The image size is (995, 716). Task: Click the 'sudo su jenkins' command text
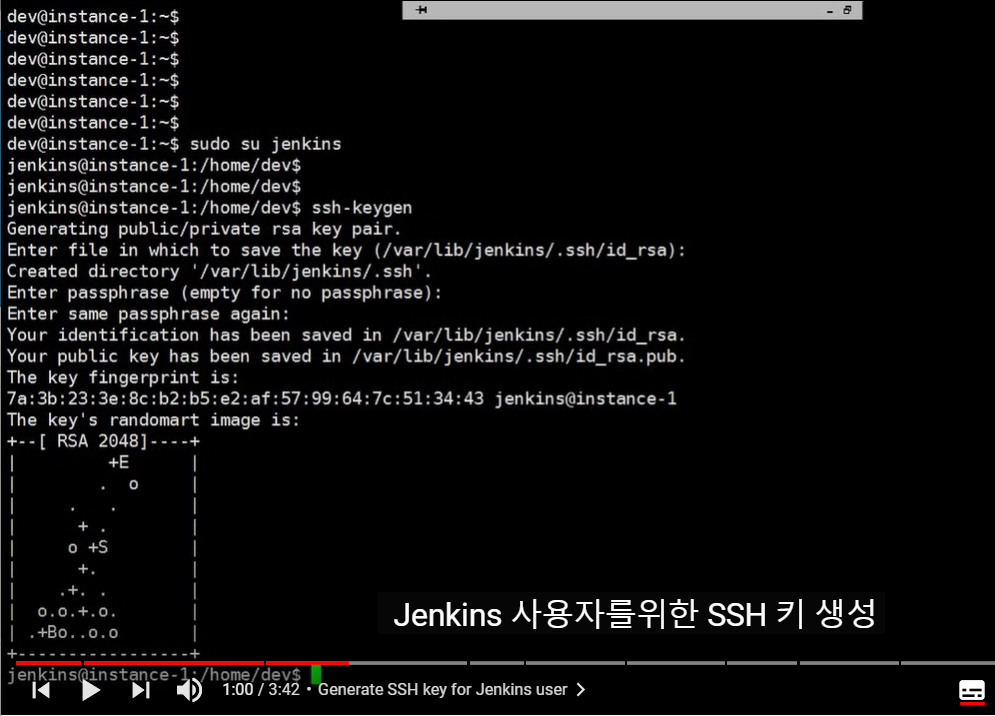(265, 144)
